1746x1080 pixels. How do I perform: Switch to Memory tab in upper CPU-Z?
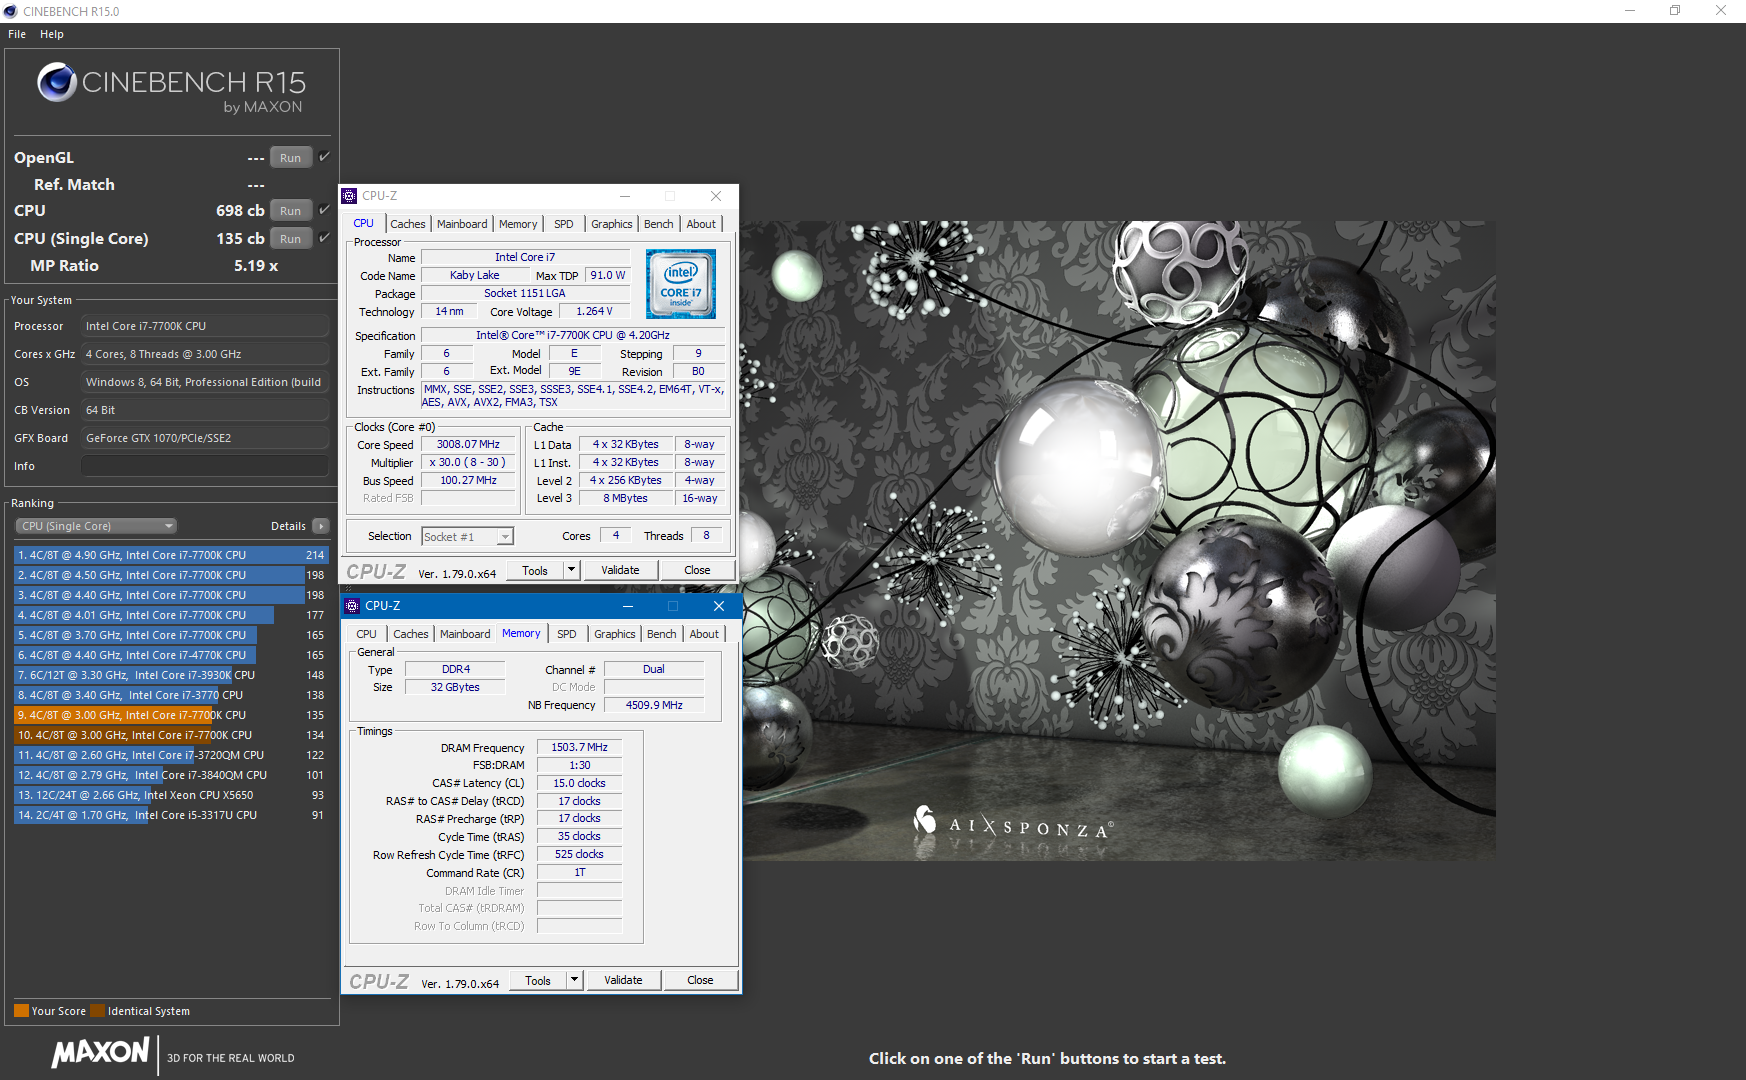[518, 224]
